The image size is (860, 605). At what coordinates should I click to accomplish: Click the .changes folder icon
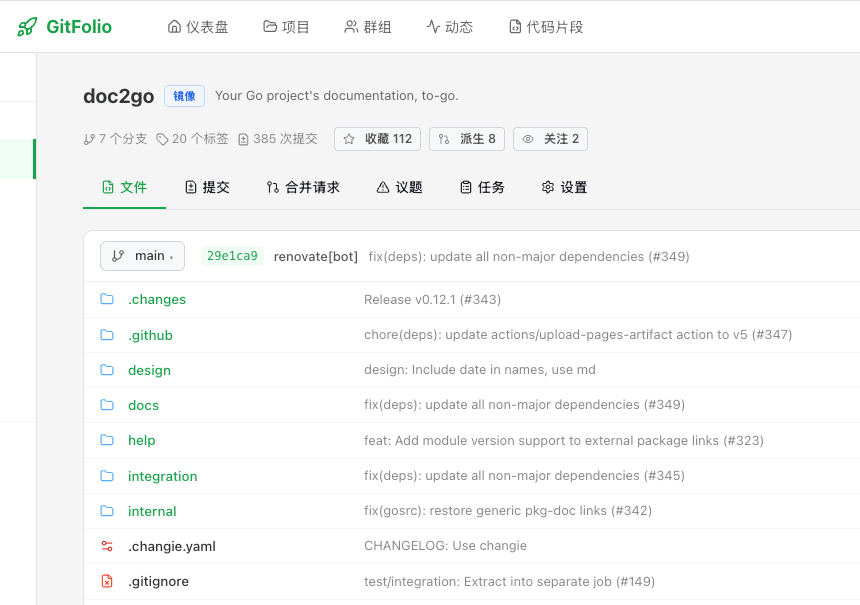[x=107, y=299]
